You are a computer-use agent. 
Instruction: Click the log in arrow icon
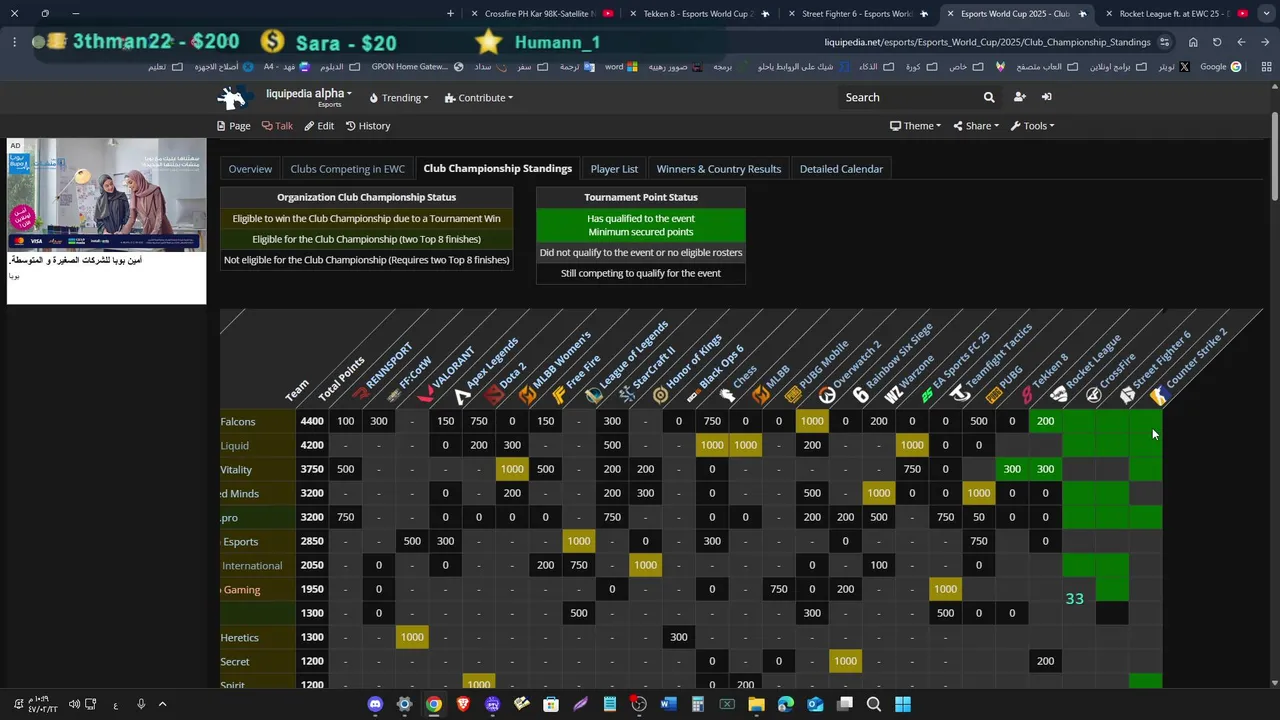(1046, 97)
